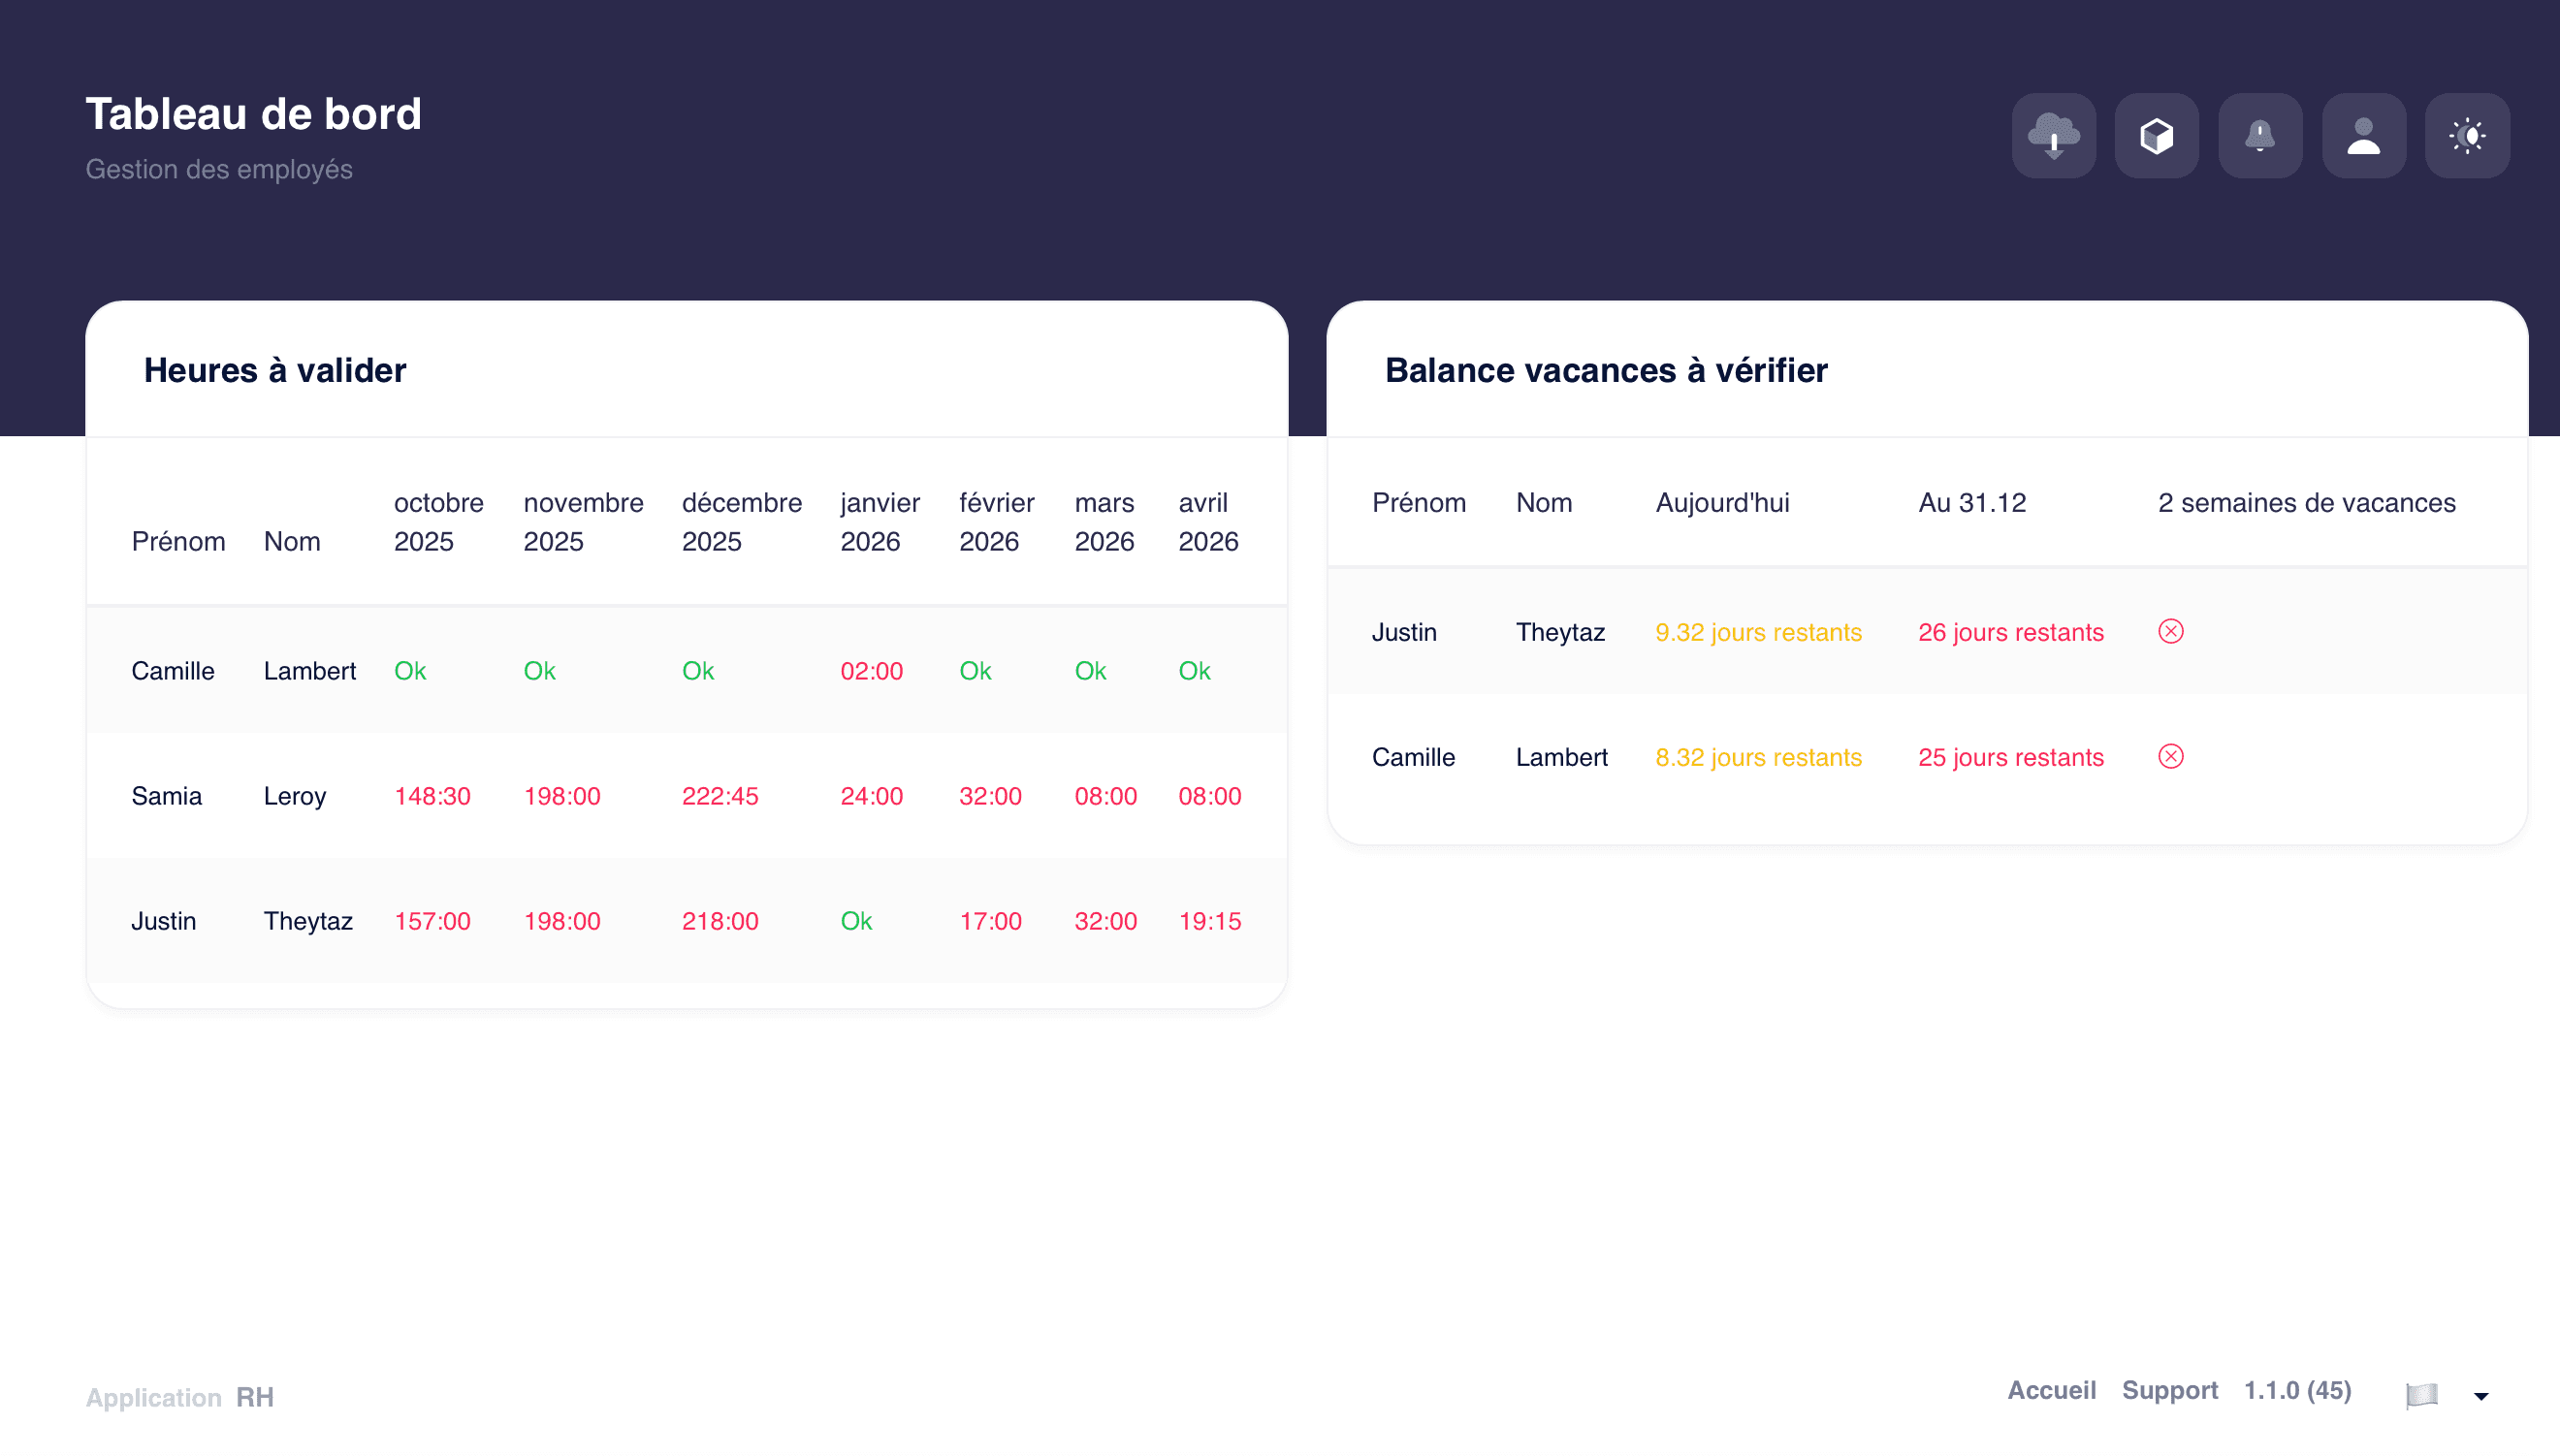This screenshot has width=2560, height=1456.
Task: Toggle light/dark theme with brightness icon
Action: coord(2467,135)
